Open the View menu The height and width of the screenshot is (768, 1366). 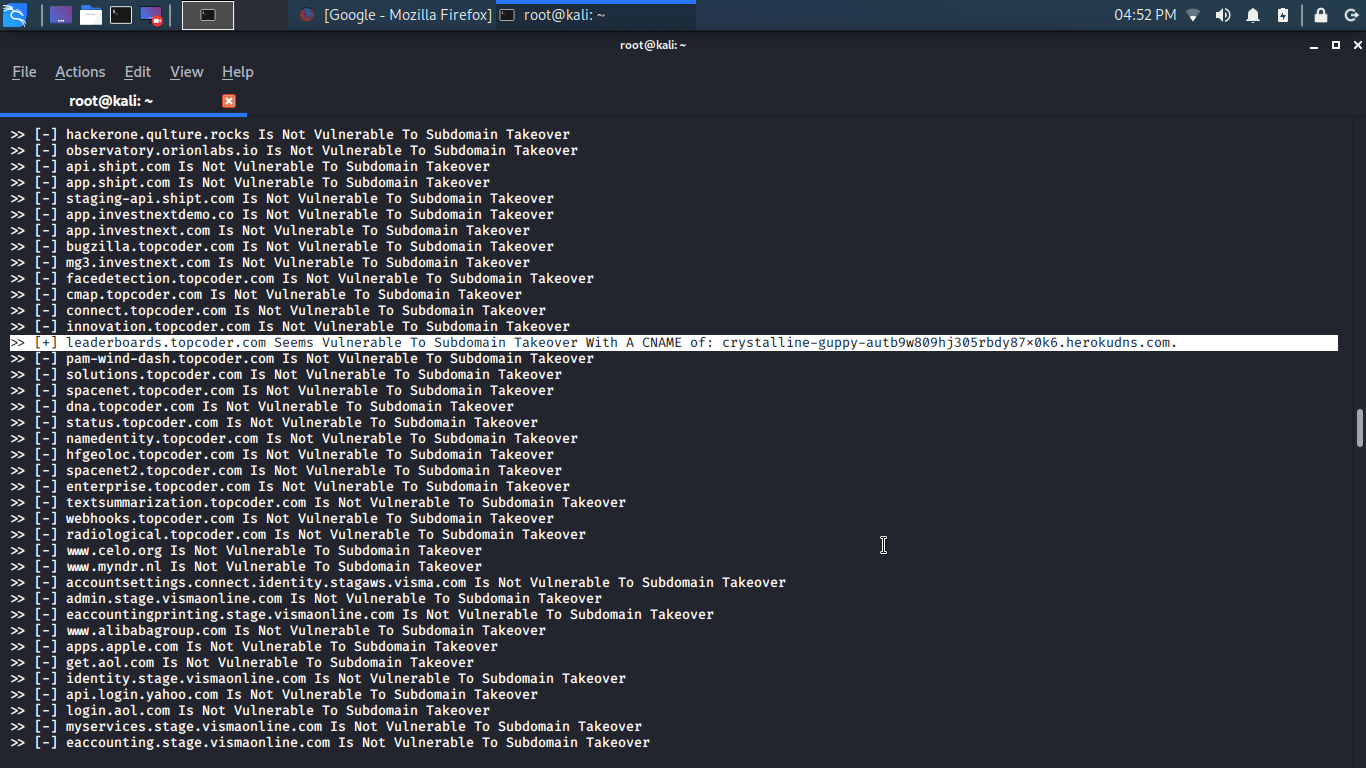(186, 72)
